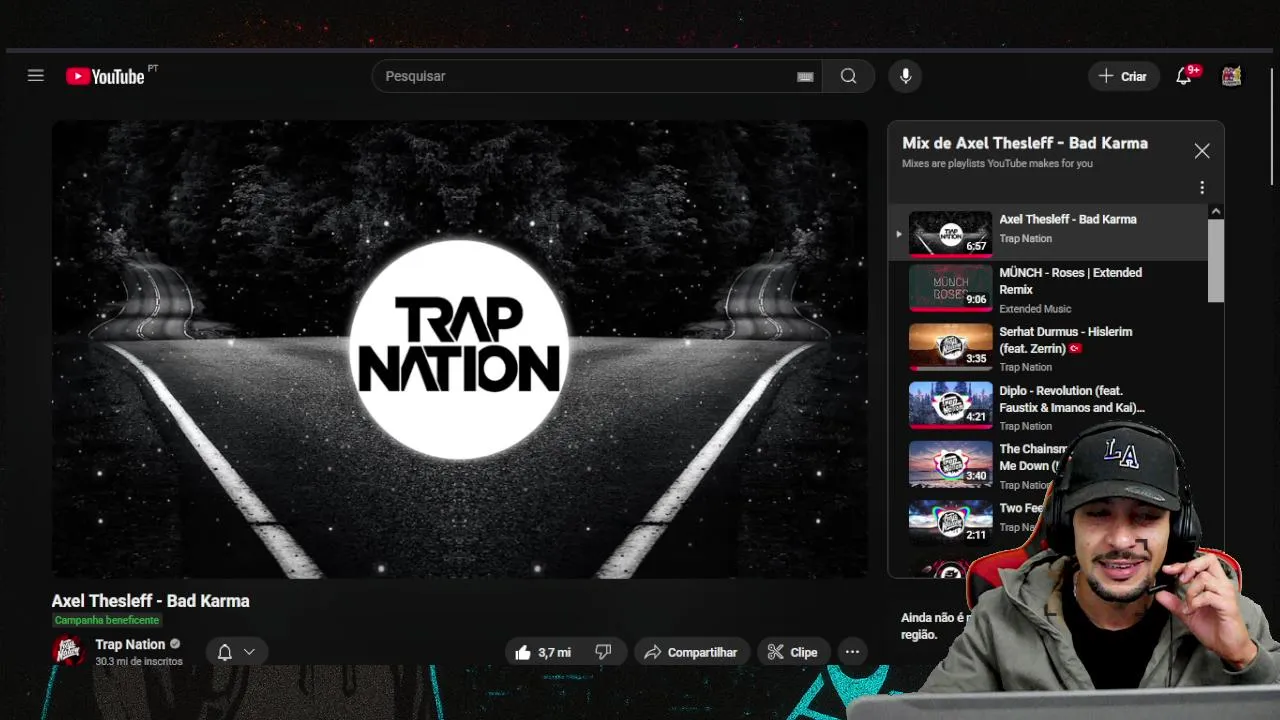Click the playlist scrollbar thumb
This screenshot has height=720, width=1280.
pos(1216,260)
